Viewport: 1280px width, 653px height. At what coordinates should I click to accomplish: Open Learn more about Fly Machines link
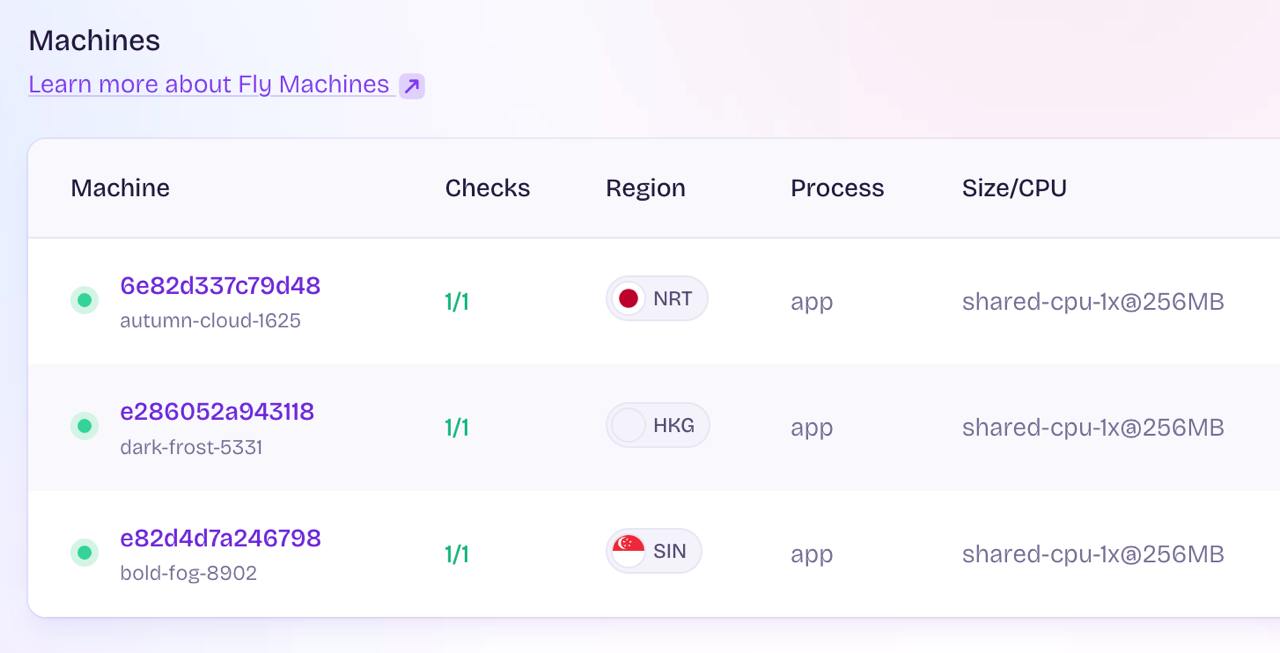(x=208, y=85)
